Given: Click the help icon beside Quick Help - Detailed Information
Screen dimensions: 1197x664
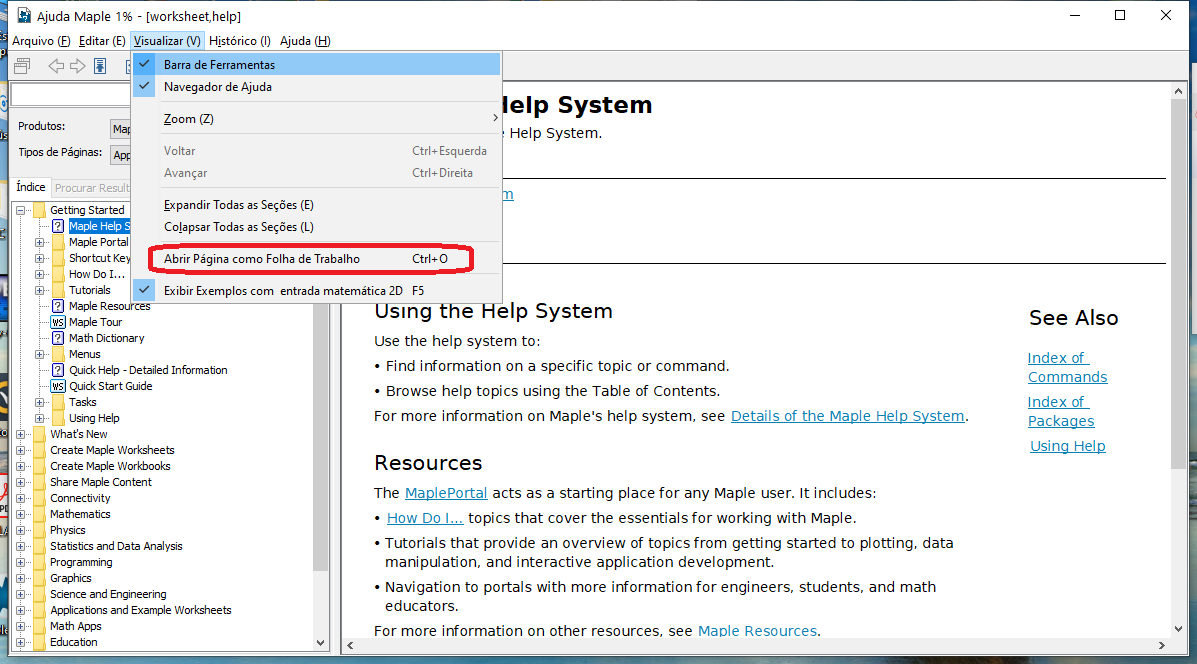Looking at the screenshot, I should click(x=58, y=370).
